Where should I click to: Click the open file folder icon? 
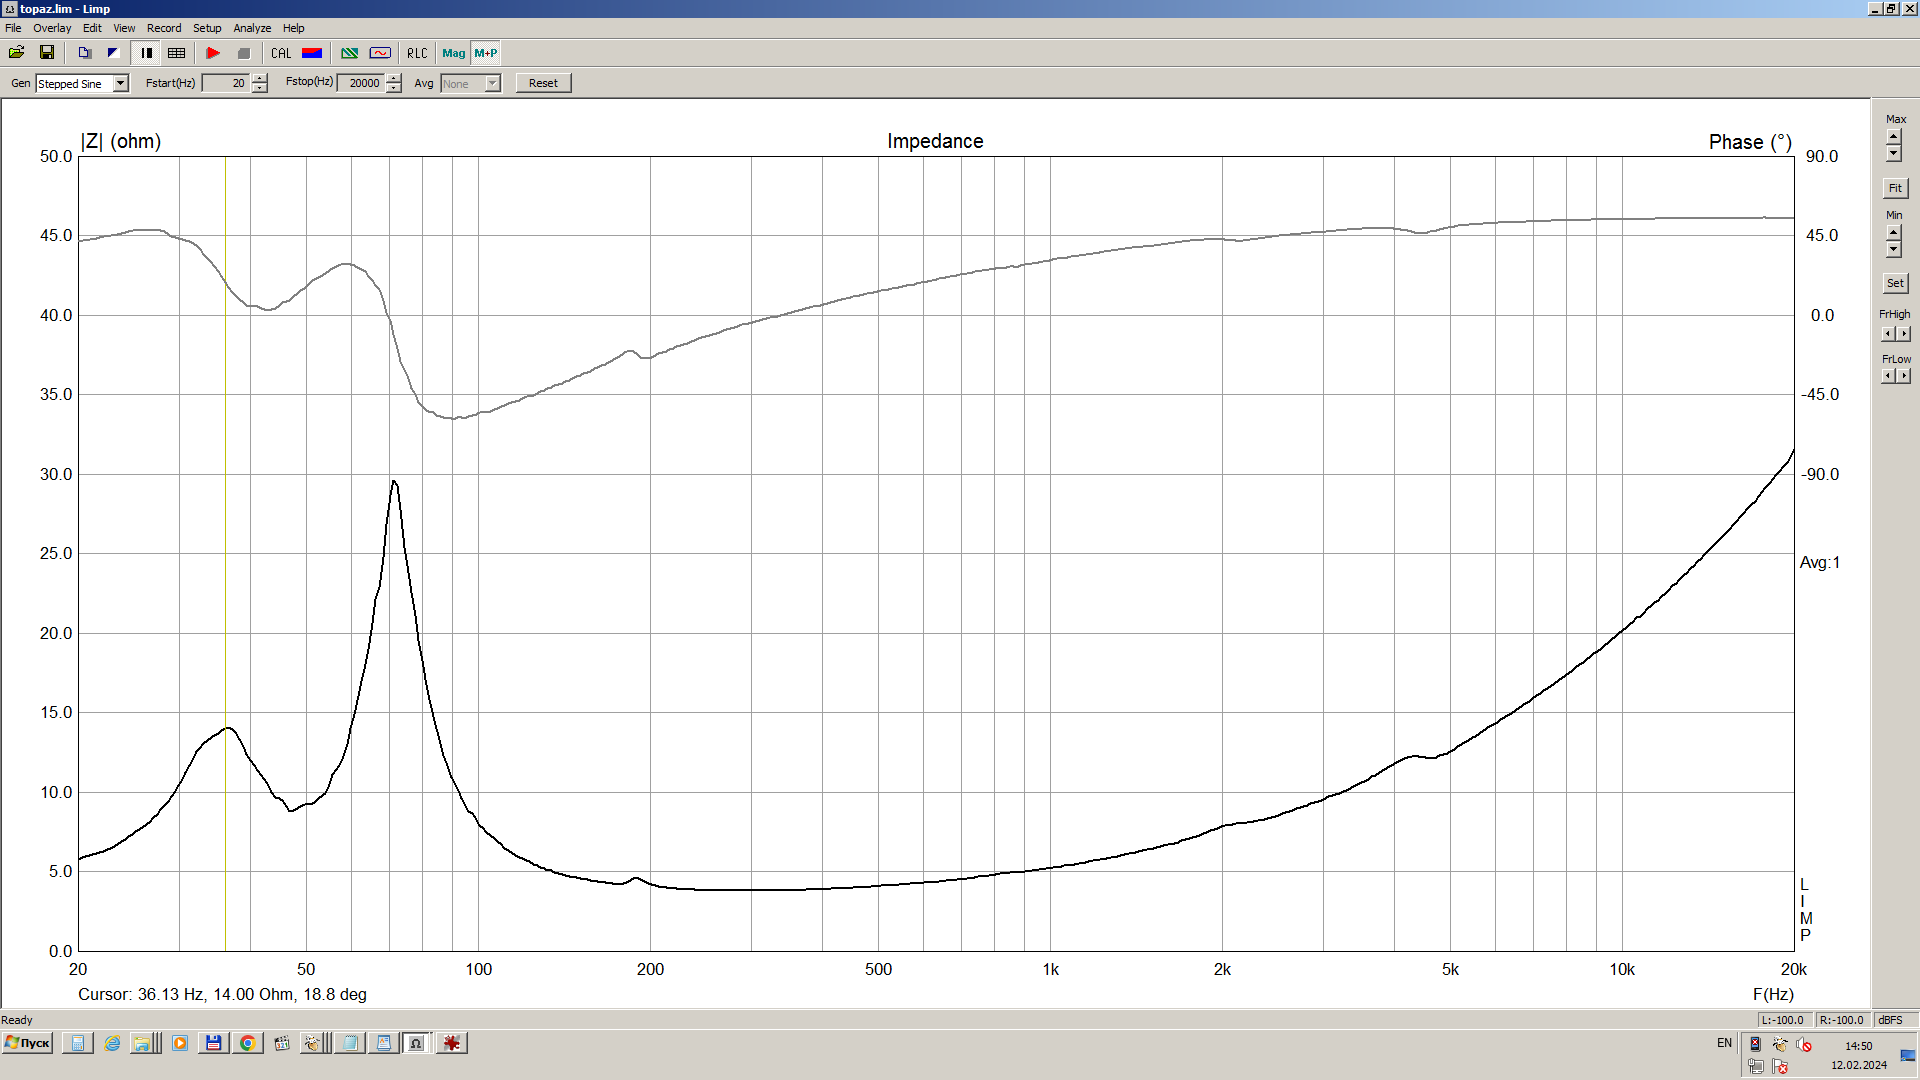[16, 53]
